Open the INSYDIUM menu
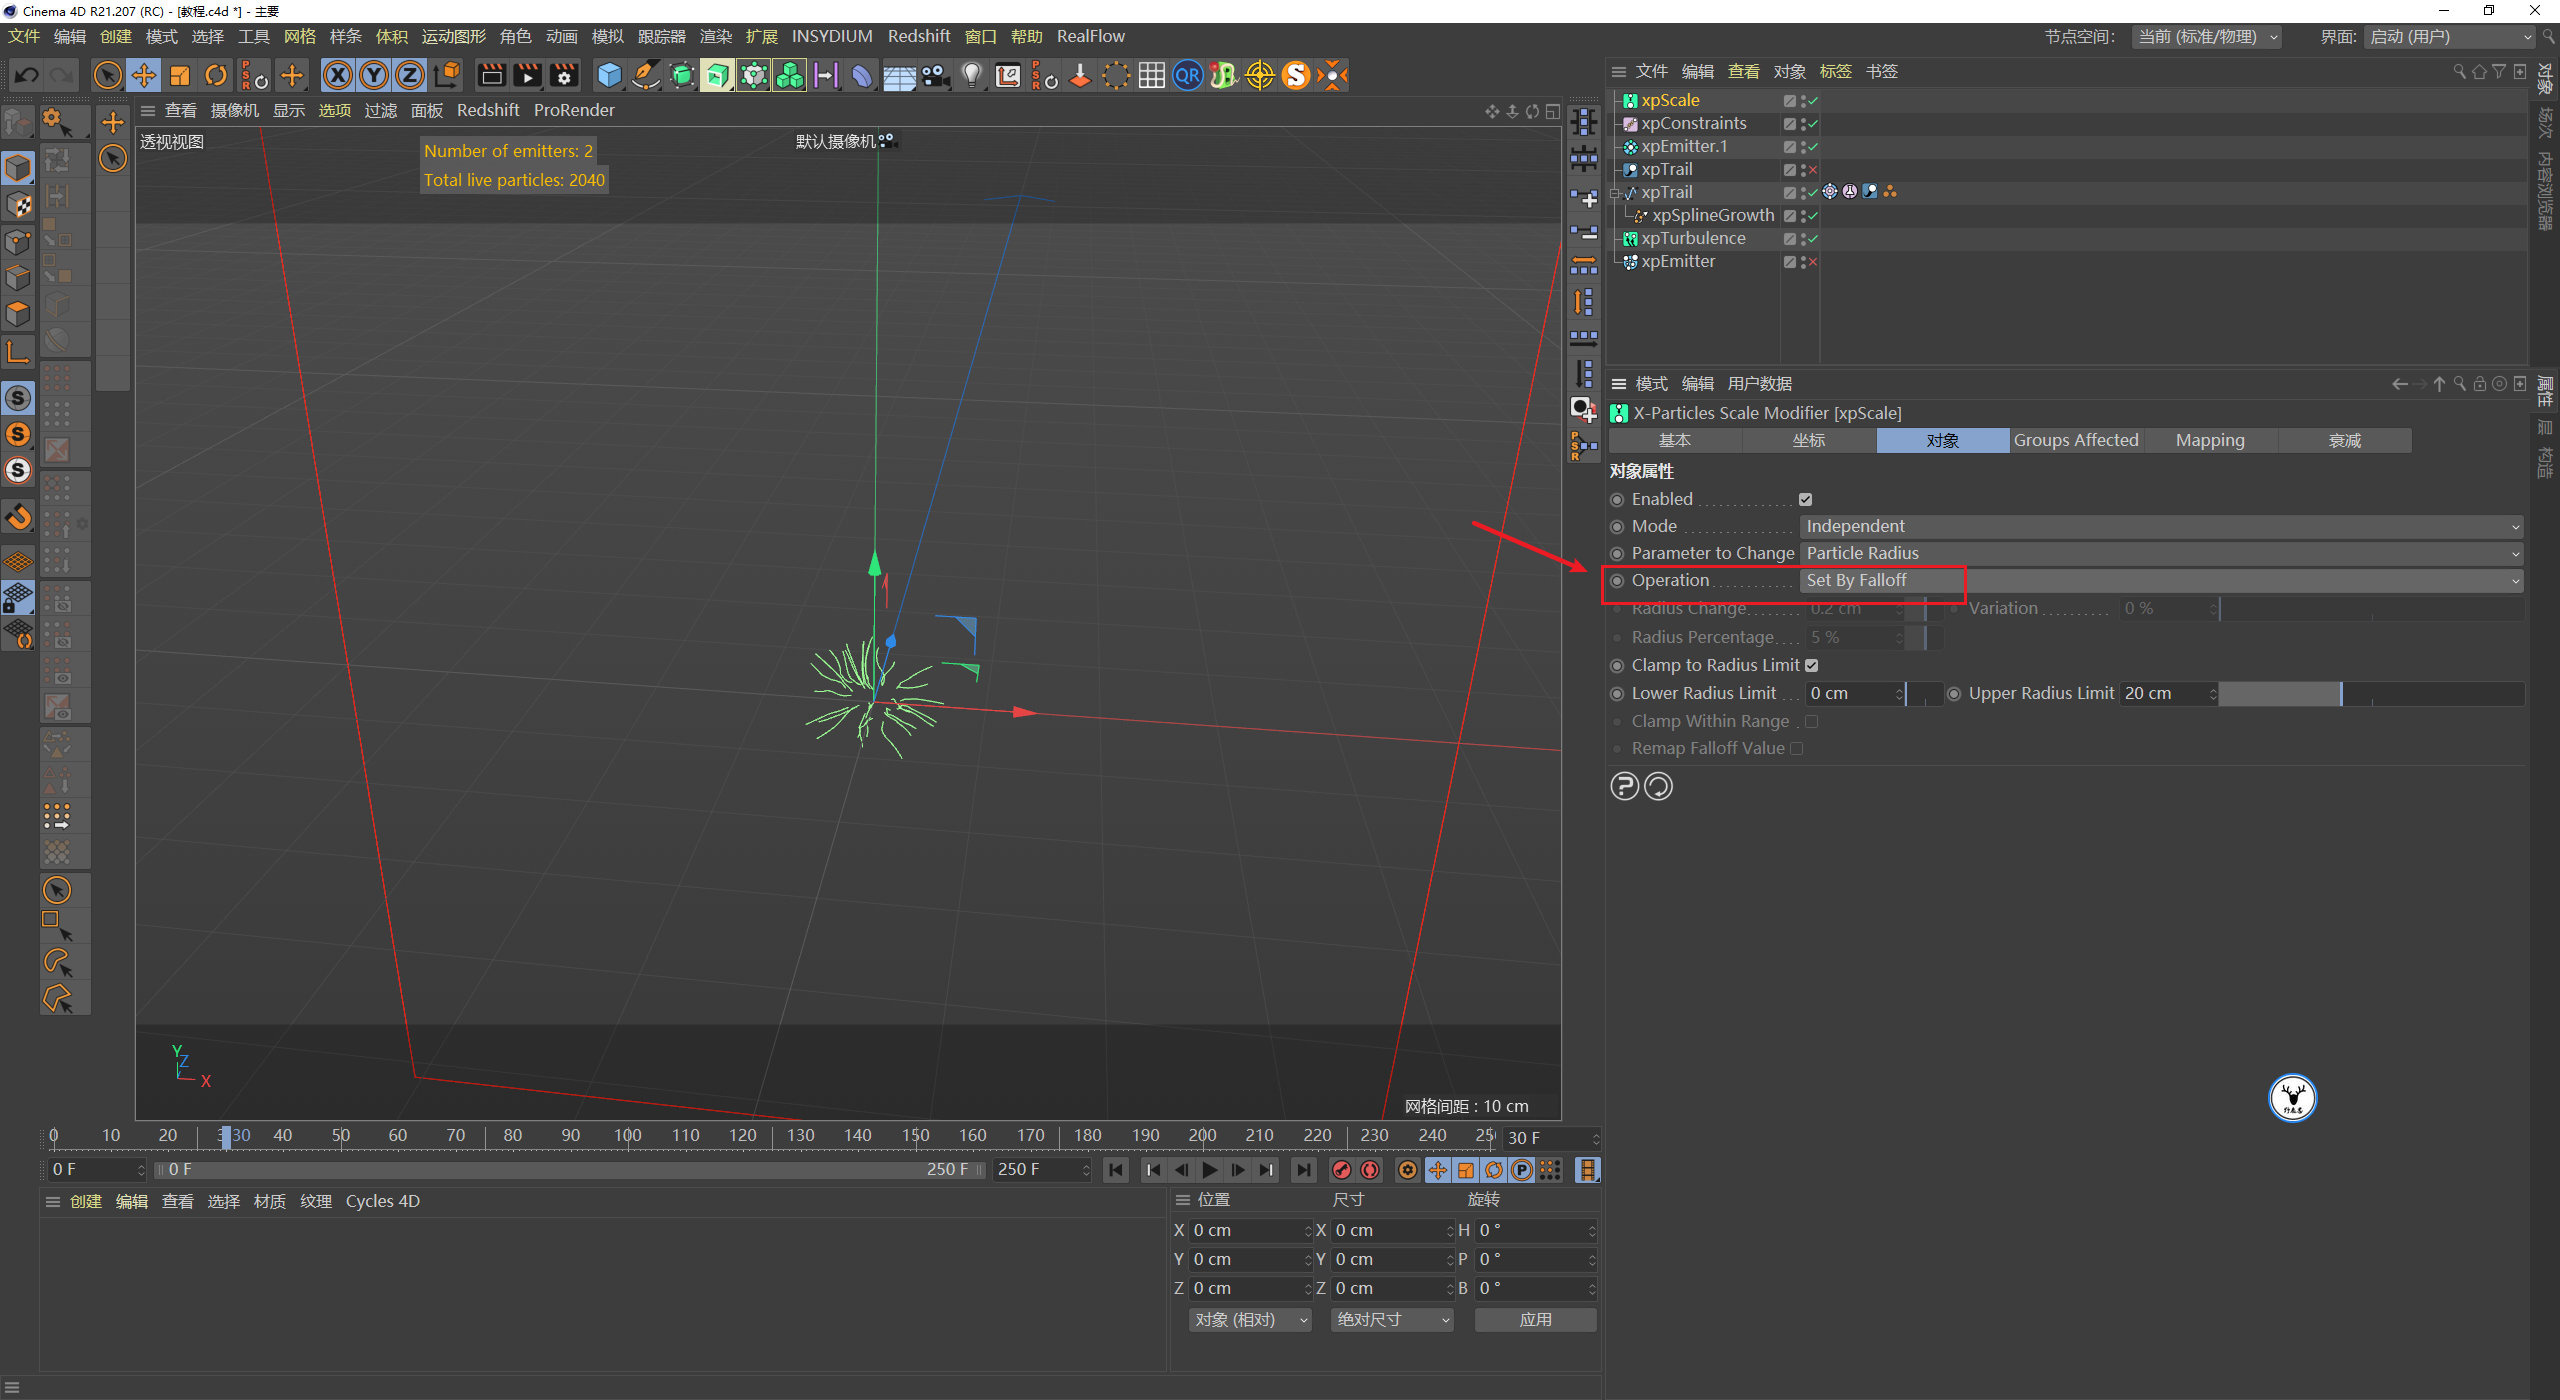The image size is (2560, 1400). [832, 36]
